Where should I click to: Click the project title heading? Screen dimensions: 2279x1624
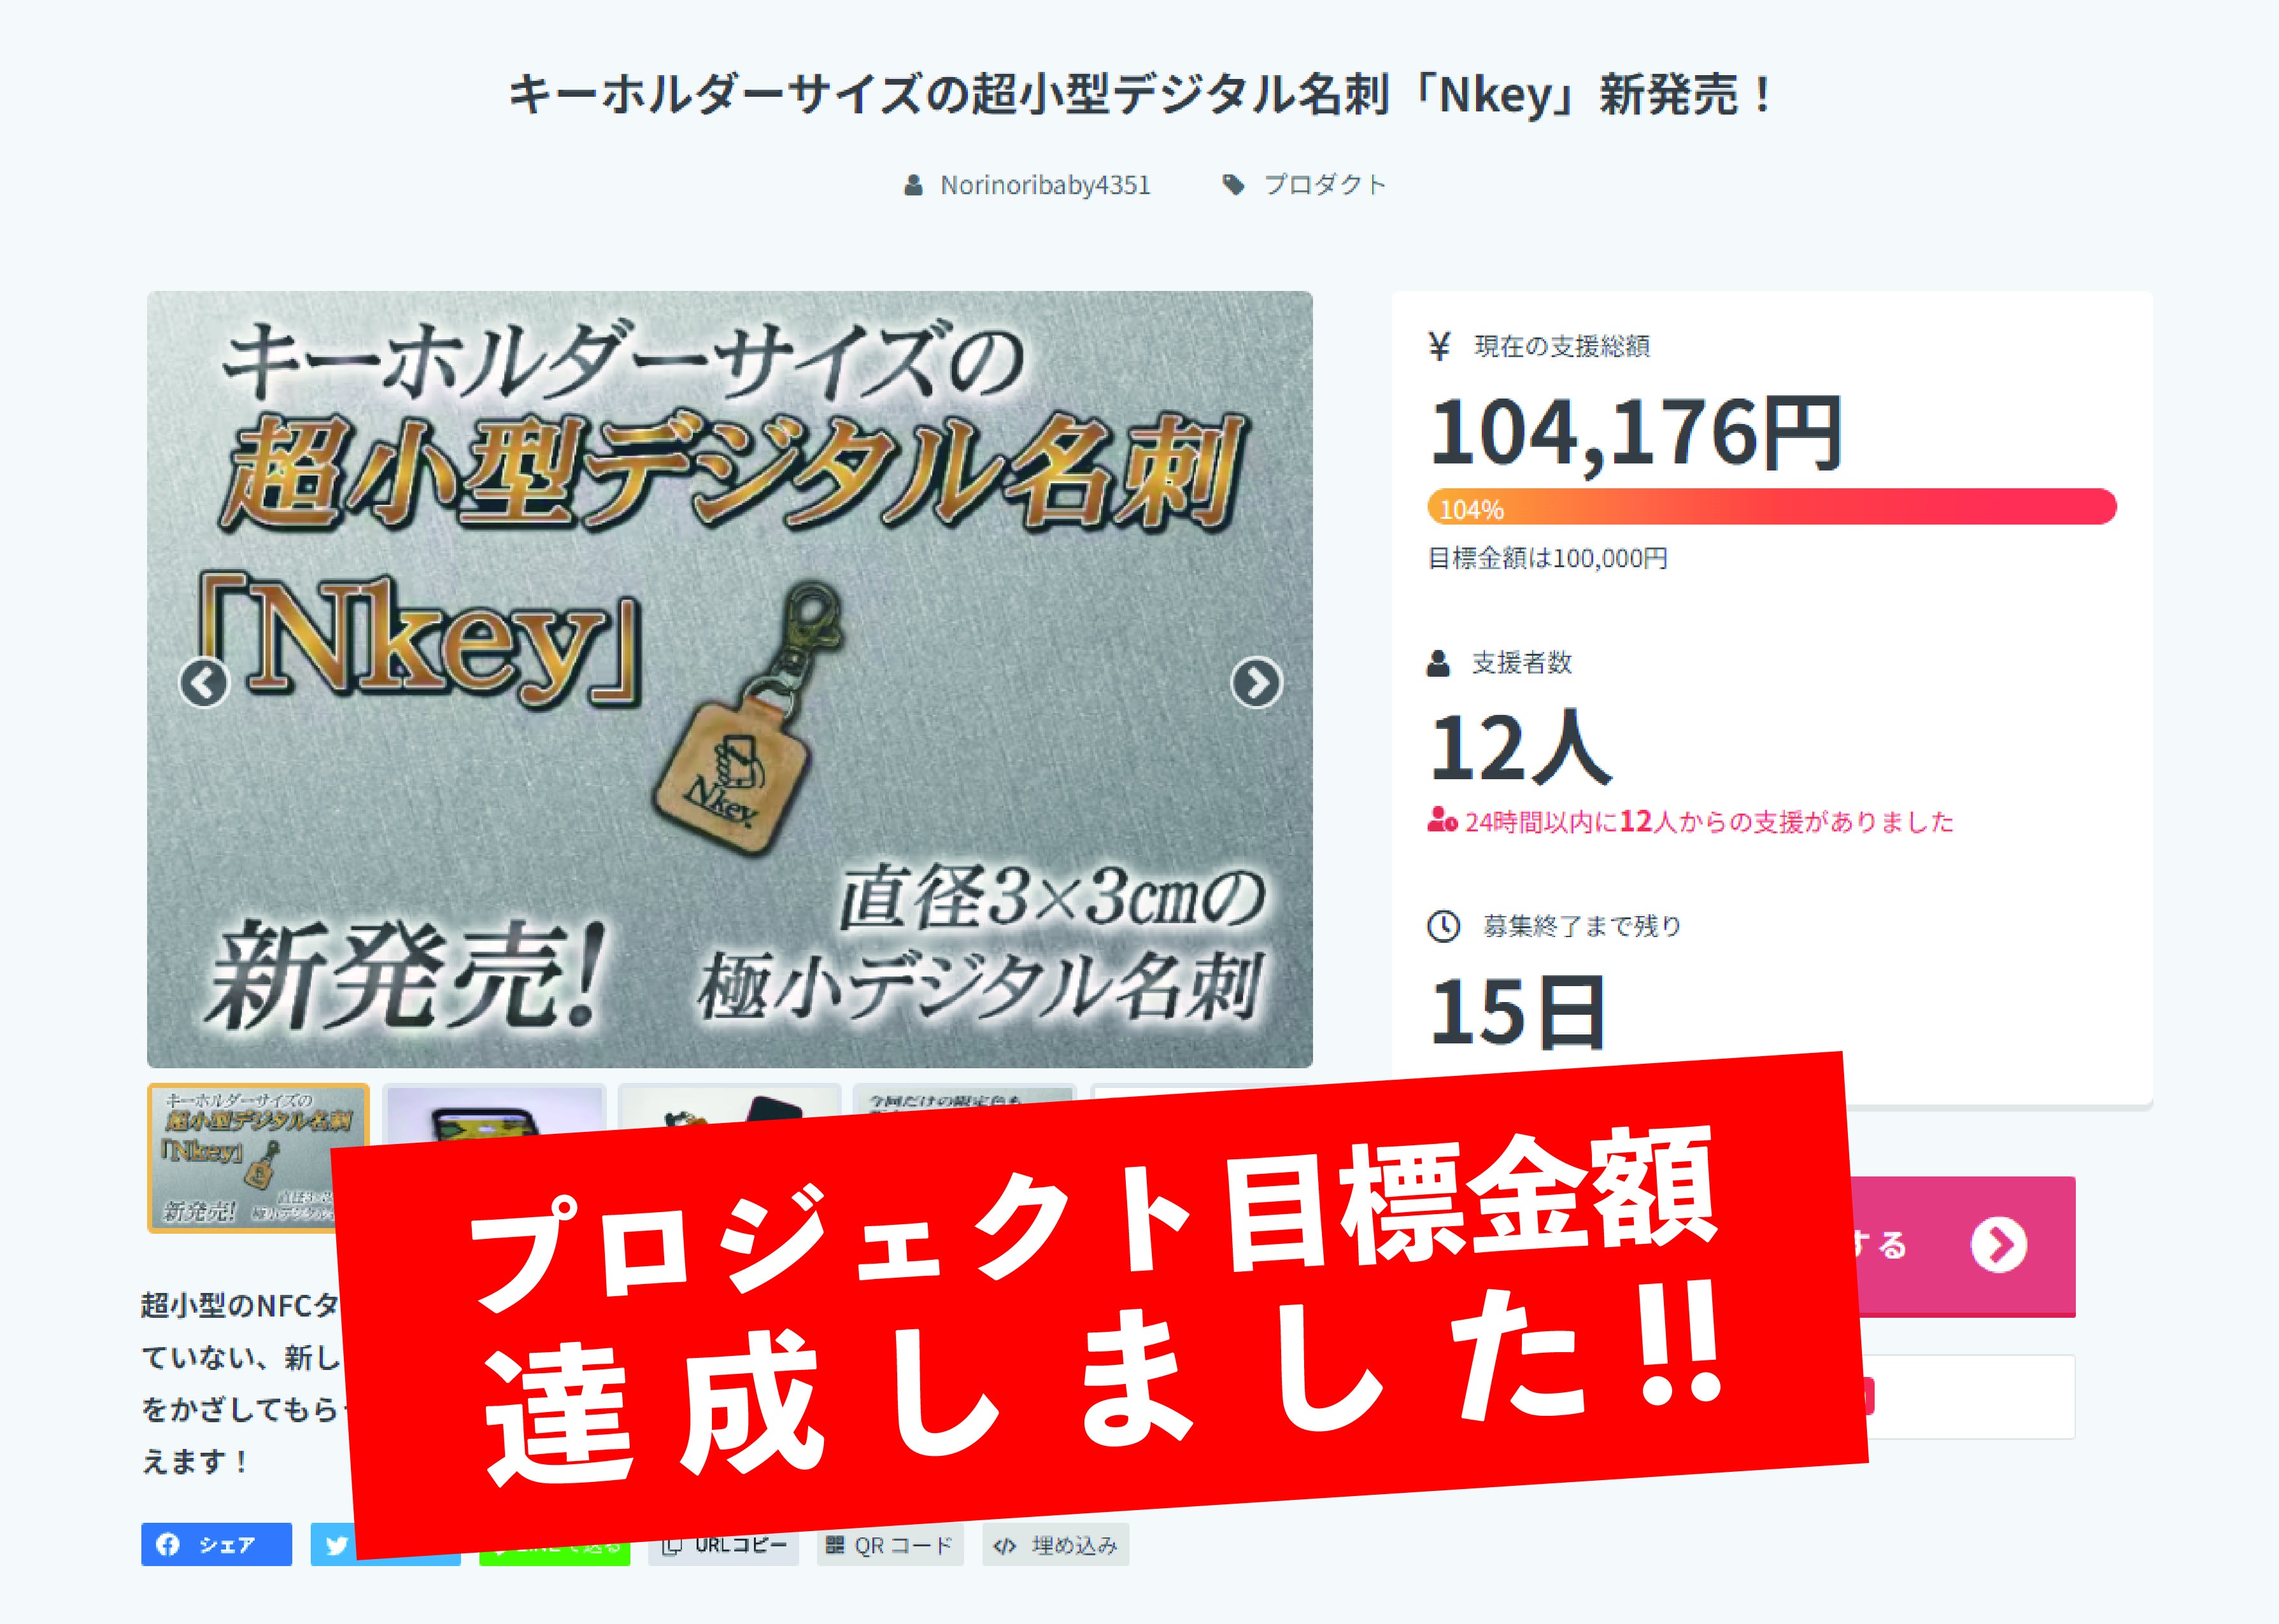pyautogui.click(x=1140, y=95)
